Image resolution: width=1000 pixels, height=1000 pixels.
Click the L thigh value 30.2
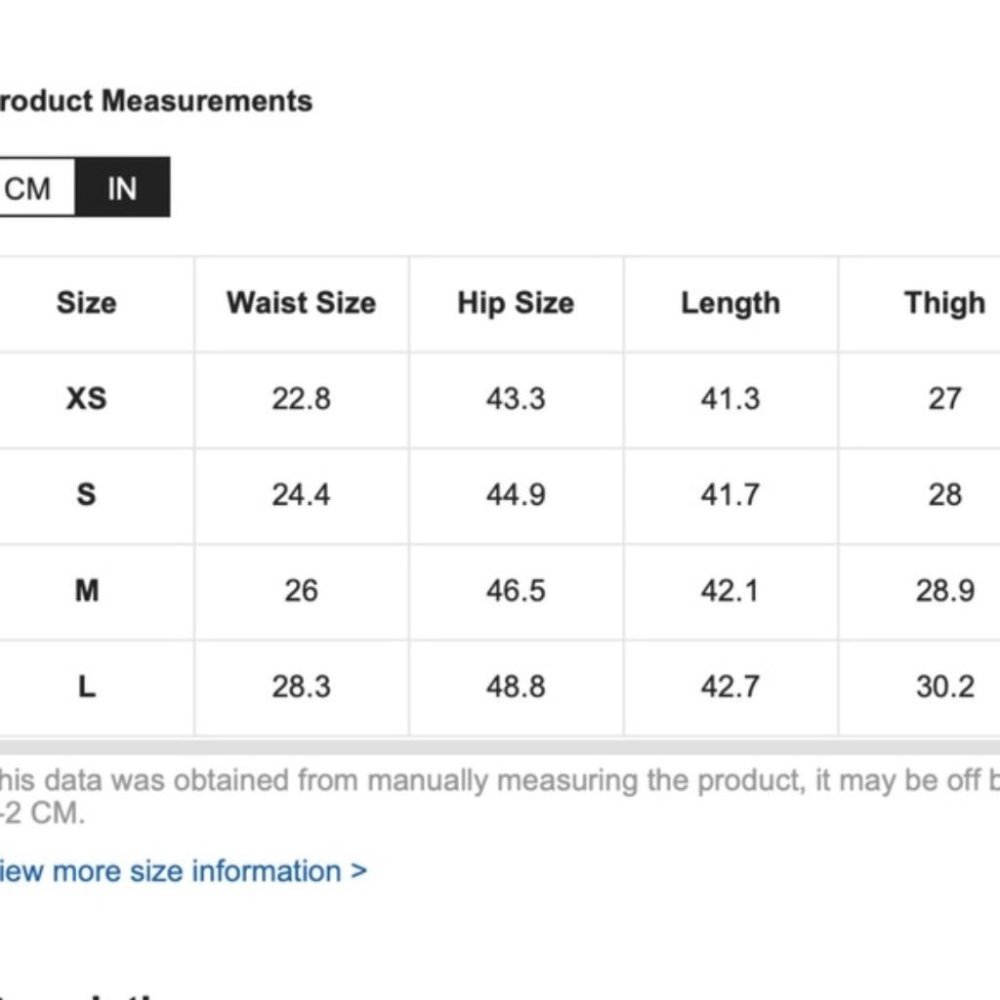tap(944, 687)
